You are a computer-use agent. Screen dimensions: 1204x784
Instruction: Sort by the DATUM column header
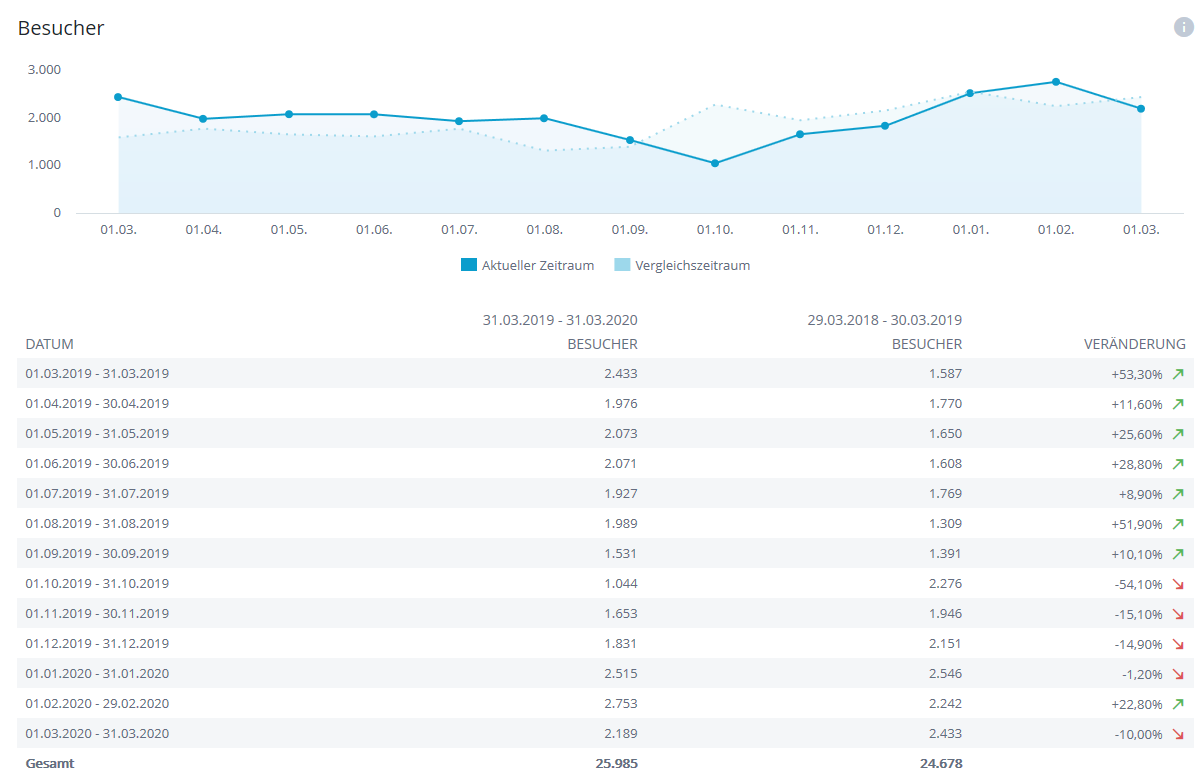tap(50, 344)
